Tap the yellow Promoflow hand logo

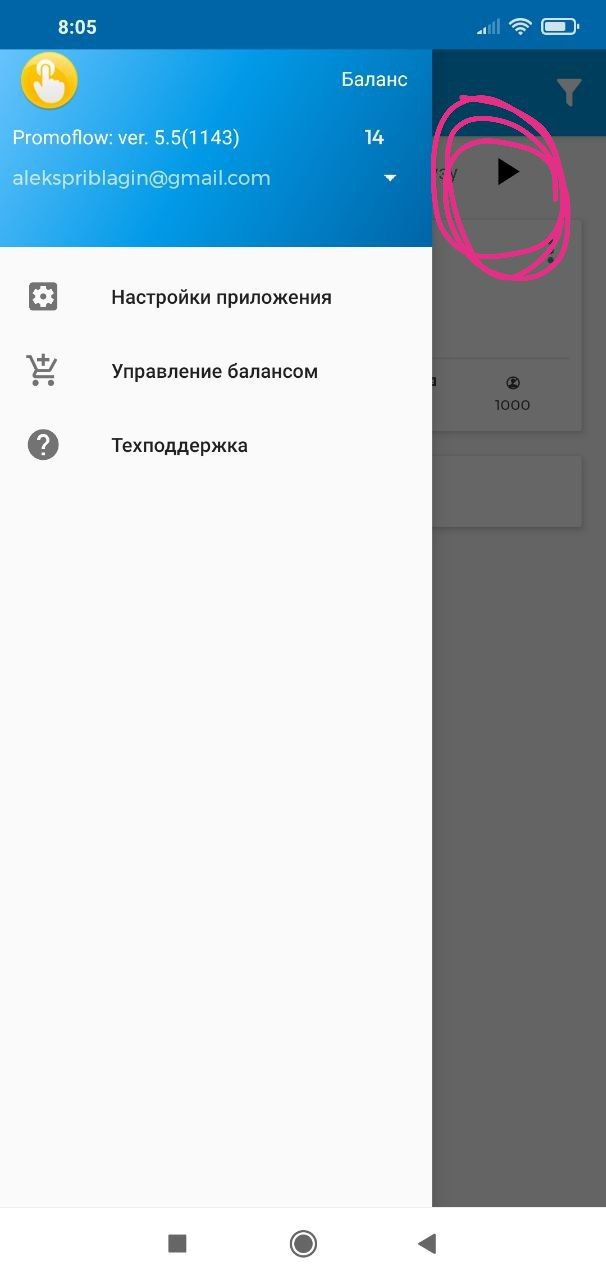[x=49, y=81]
